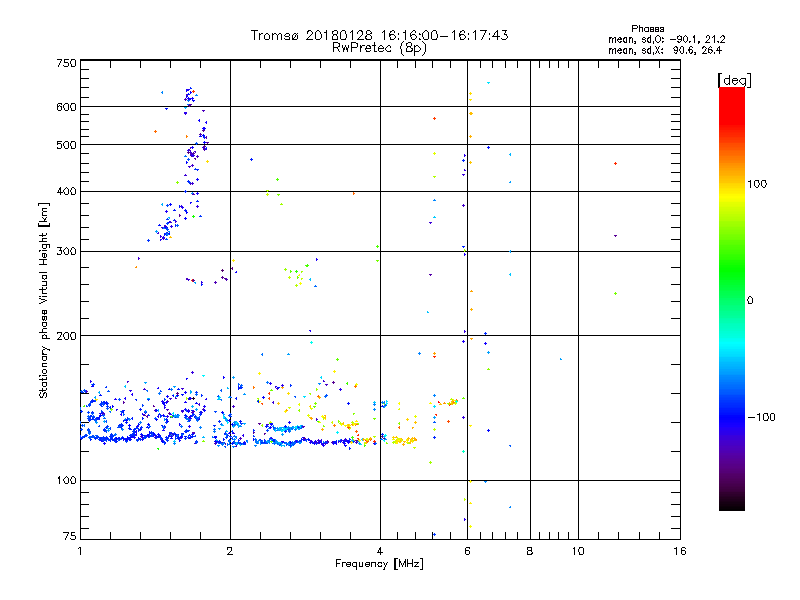The height and width of the screenshot is (600, 800).
Task: Click the '-100' colorbar tick label
Action: pyautogui.click(x=761, y=417)
